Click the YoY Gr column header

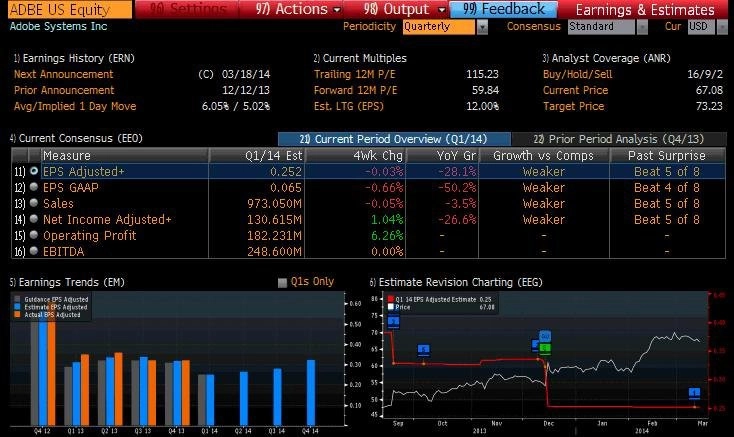pyautogui.click(x=442, y=155)
